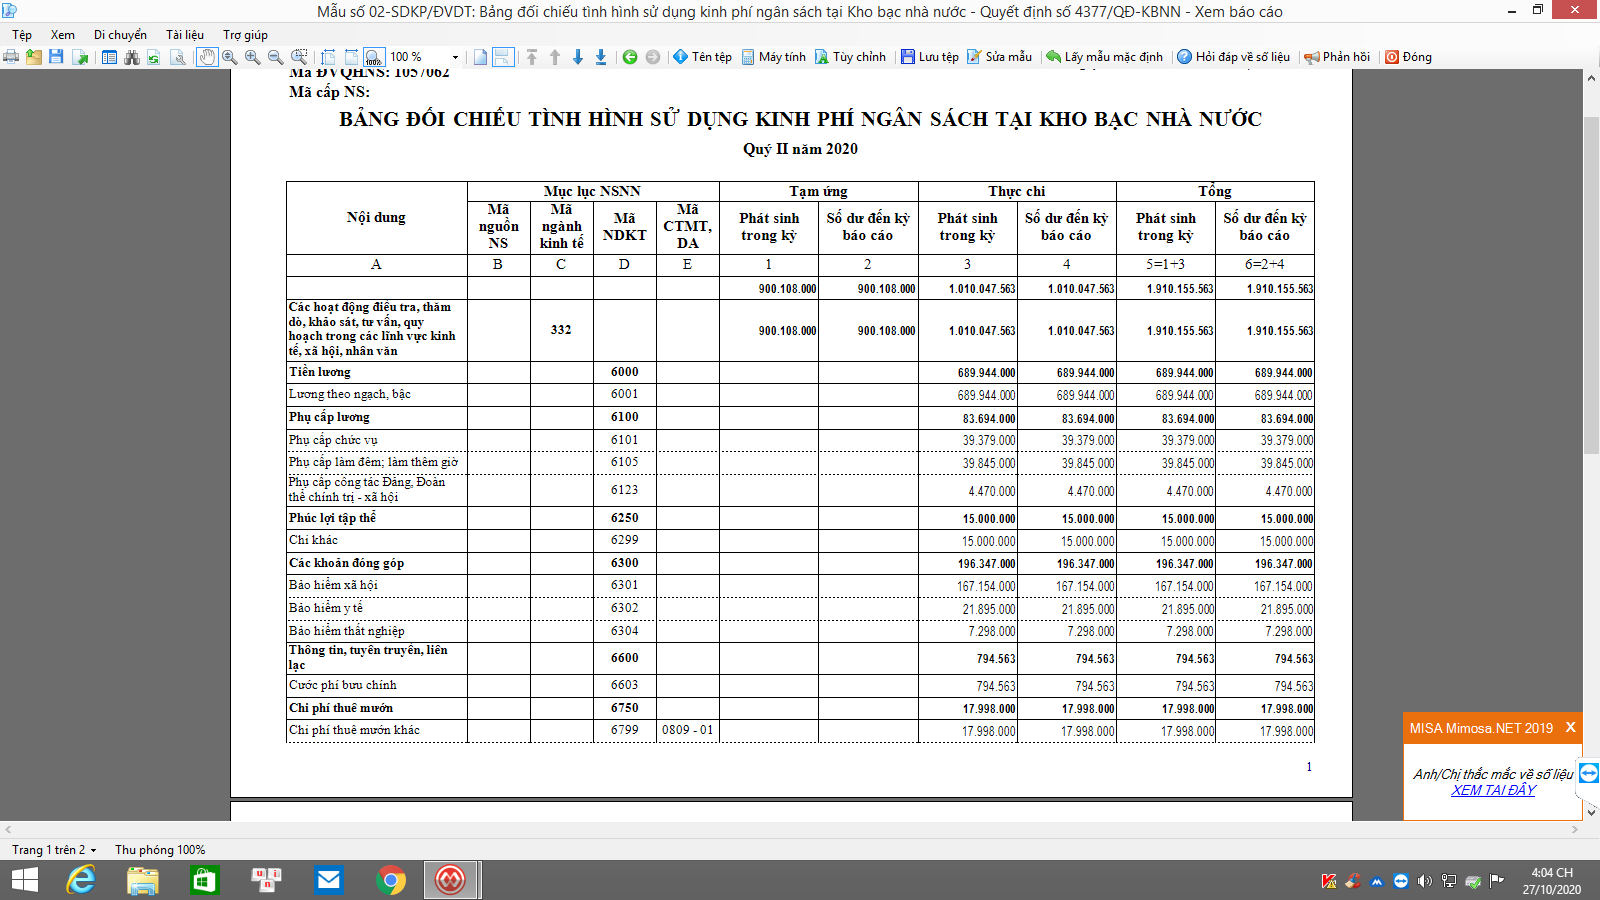Close the MISA Mimosa.NET 2019 popup
This screenshot has width=1600, height=900.
point(1570,727)
